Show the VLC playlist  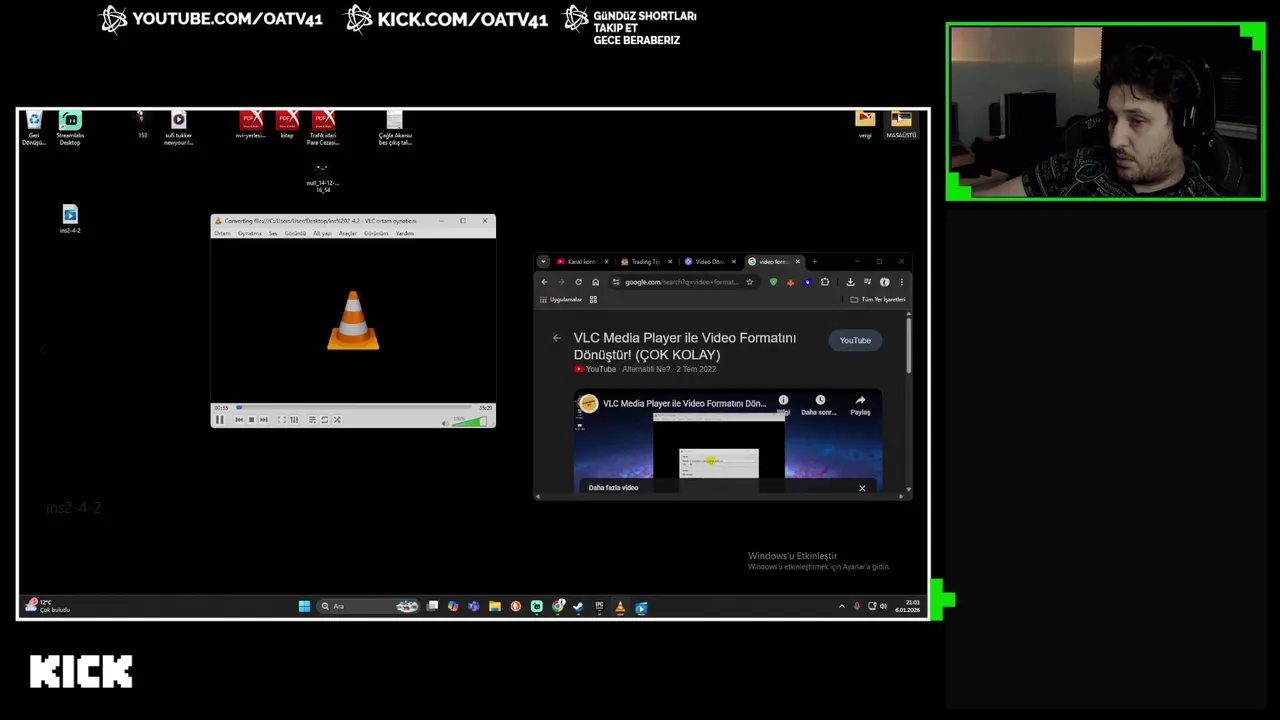pos(312,420)
